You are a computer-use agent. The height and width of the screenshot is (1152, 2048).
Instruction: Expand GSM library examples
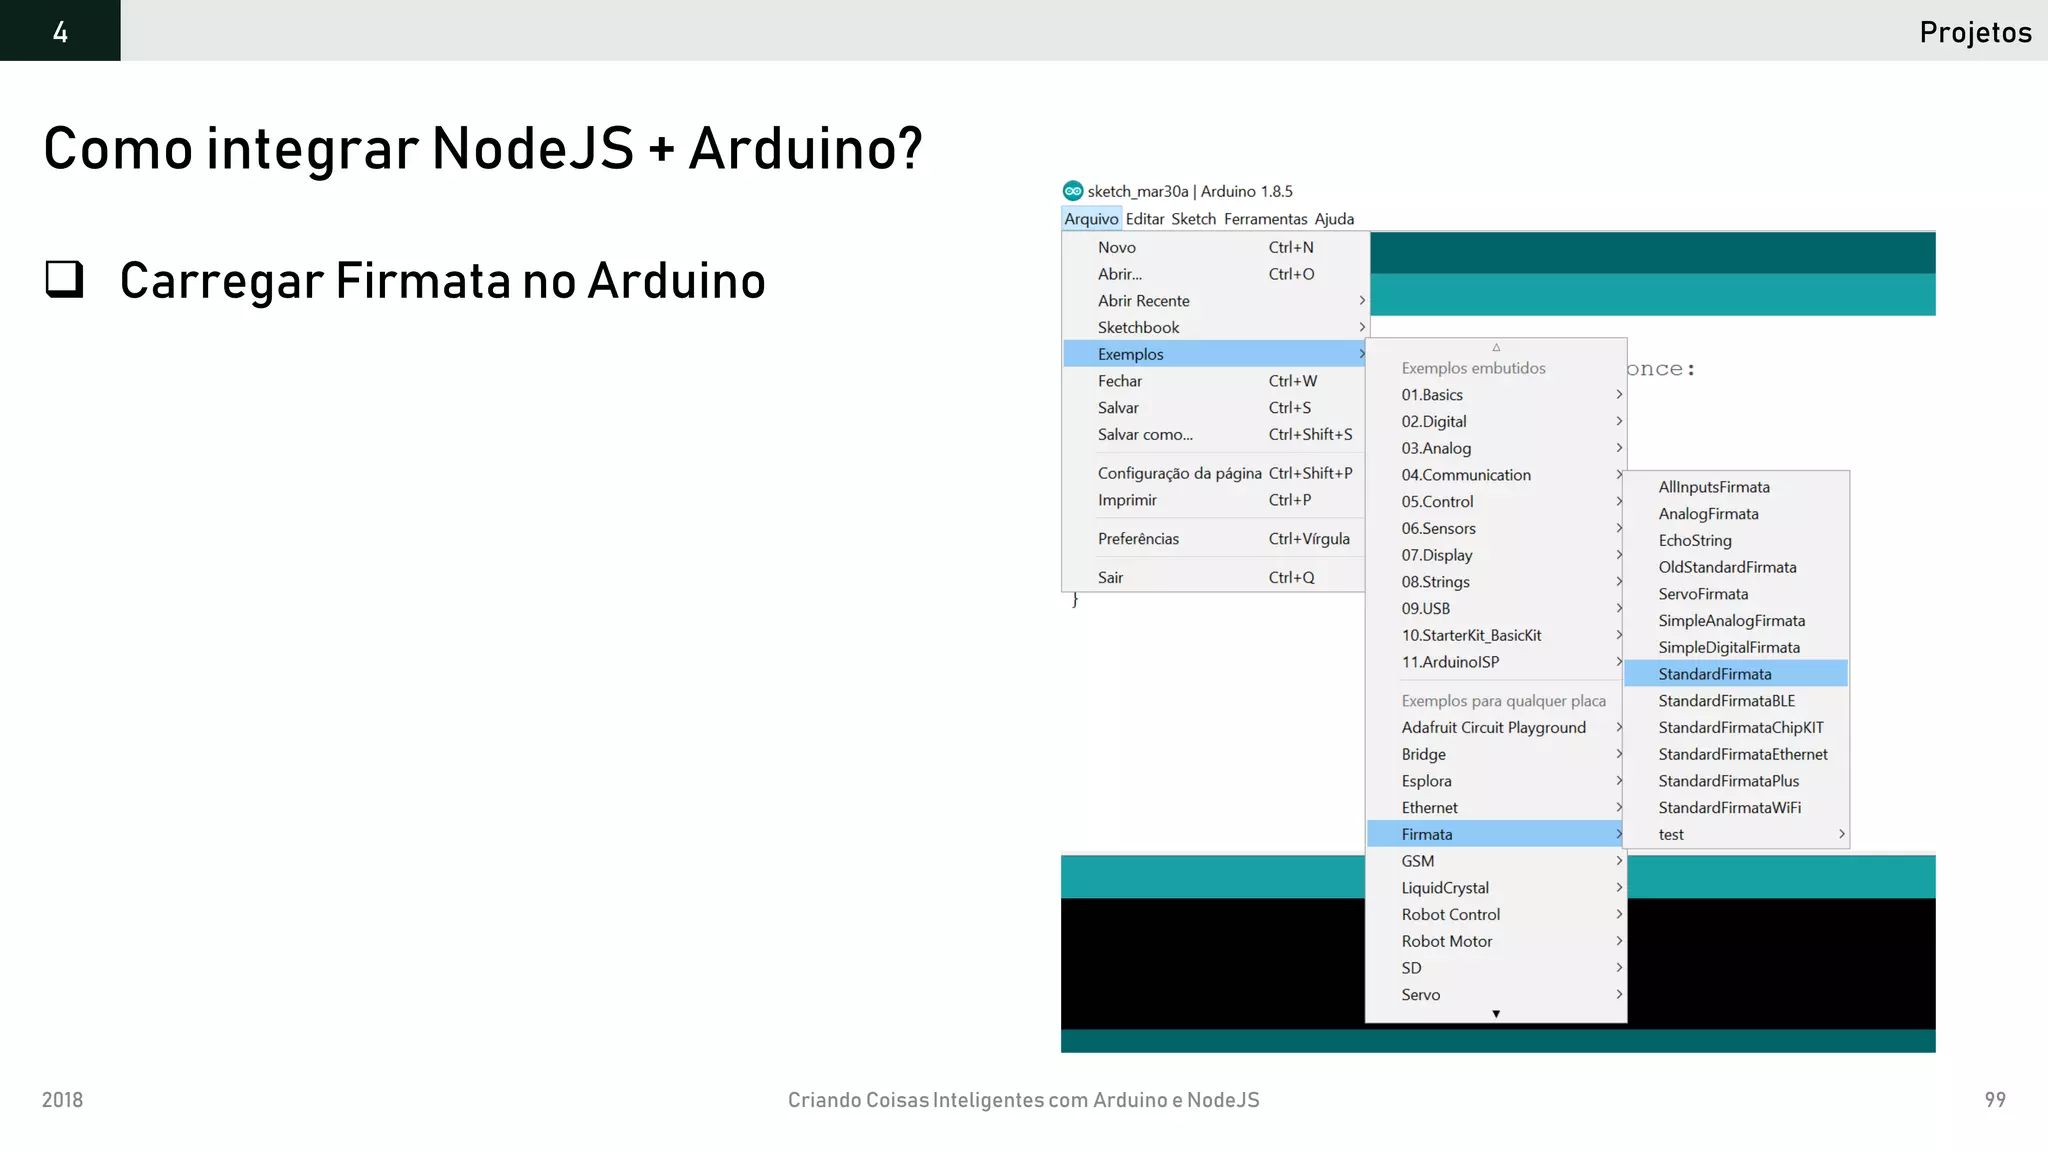[x=1496, y=861]
